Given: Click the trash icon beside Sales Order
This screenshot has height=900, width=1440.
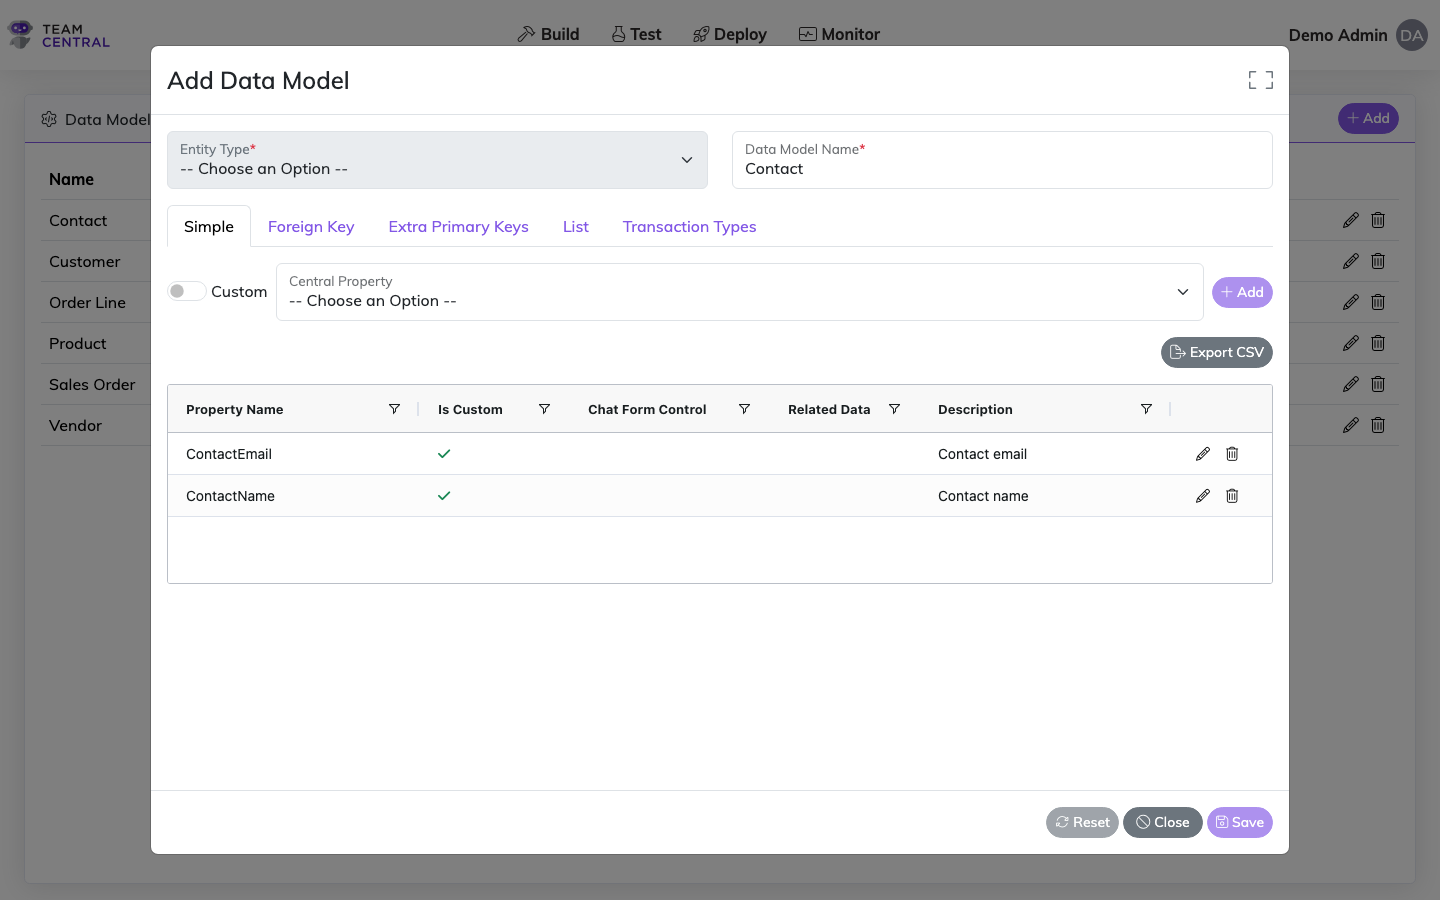Looking at the screenshot, I should point(1377,384).
